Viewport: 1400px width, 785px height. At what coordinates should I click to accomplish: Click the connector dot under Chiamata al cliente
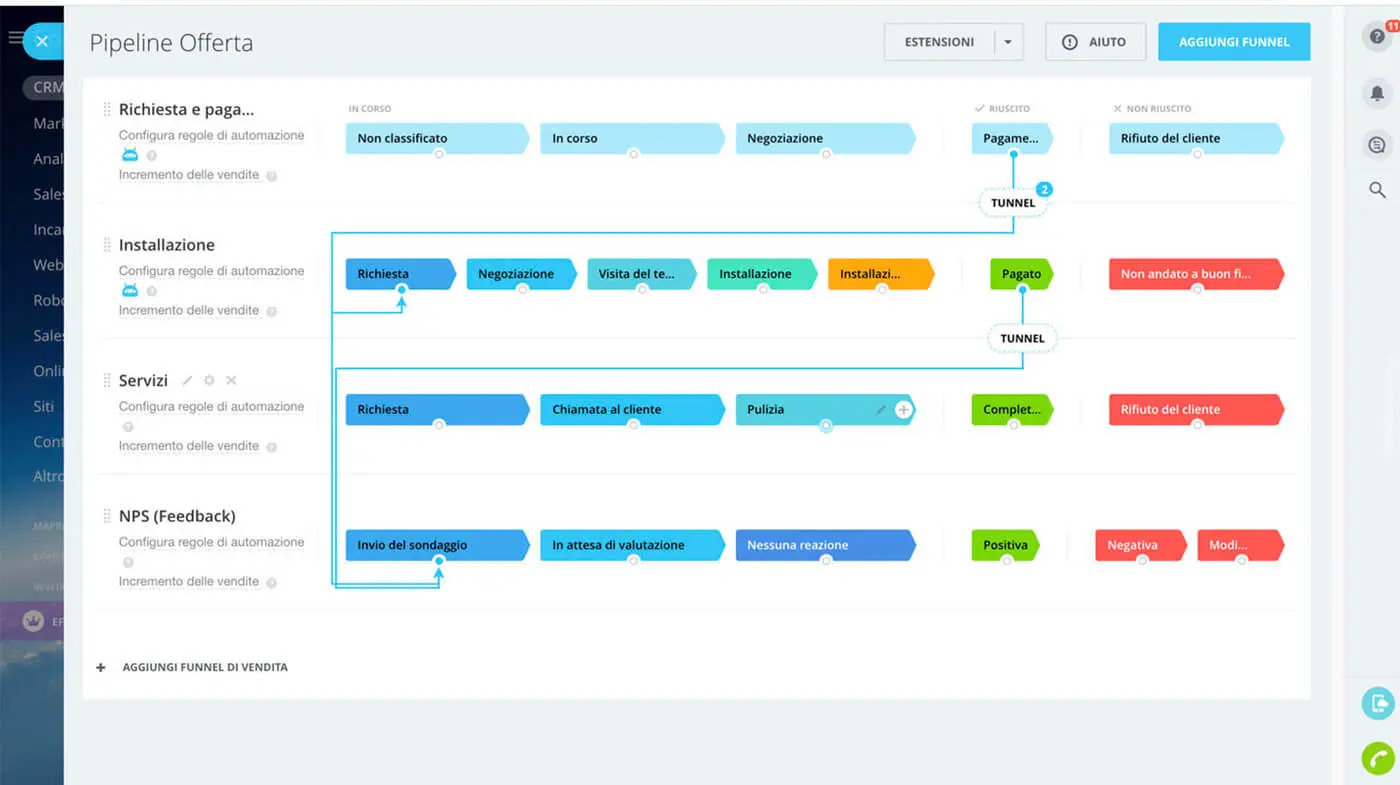[x=633, y=425]
